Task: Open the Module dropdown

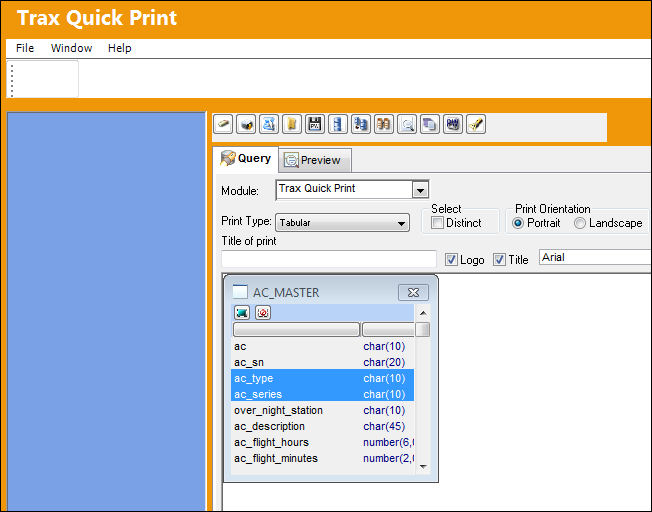Action: [420, 190]
